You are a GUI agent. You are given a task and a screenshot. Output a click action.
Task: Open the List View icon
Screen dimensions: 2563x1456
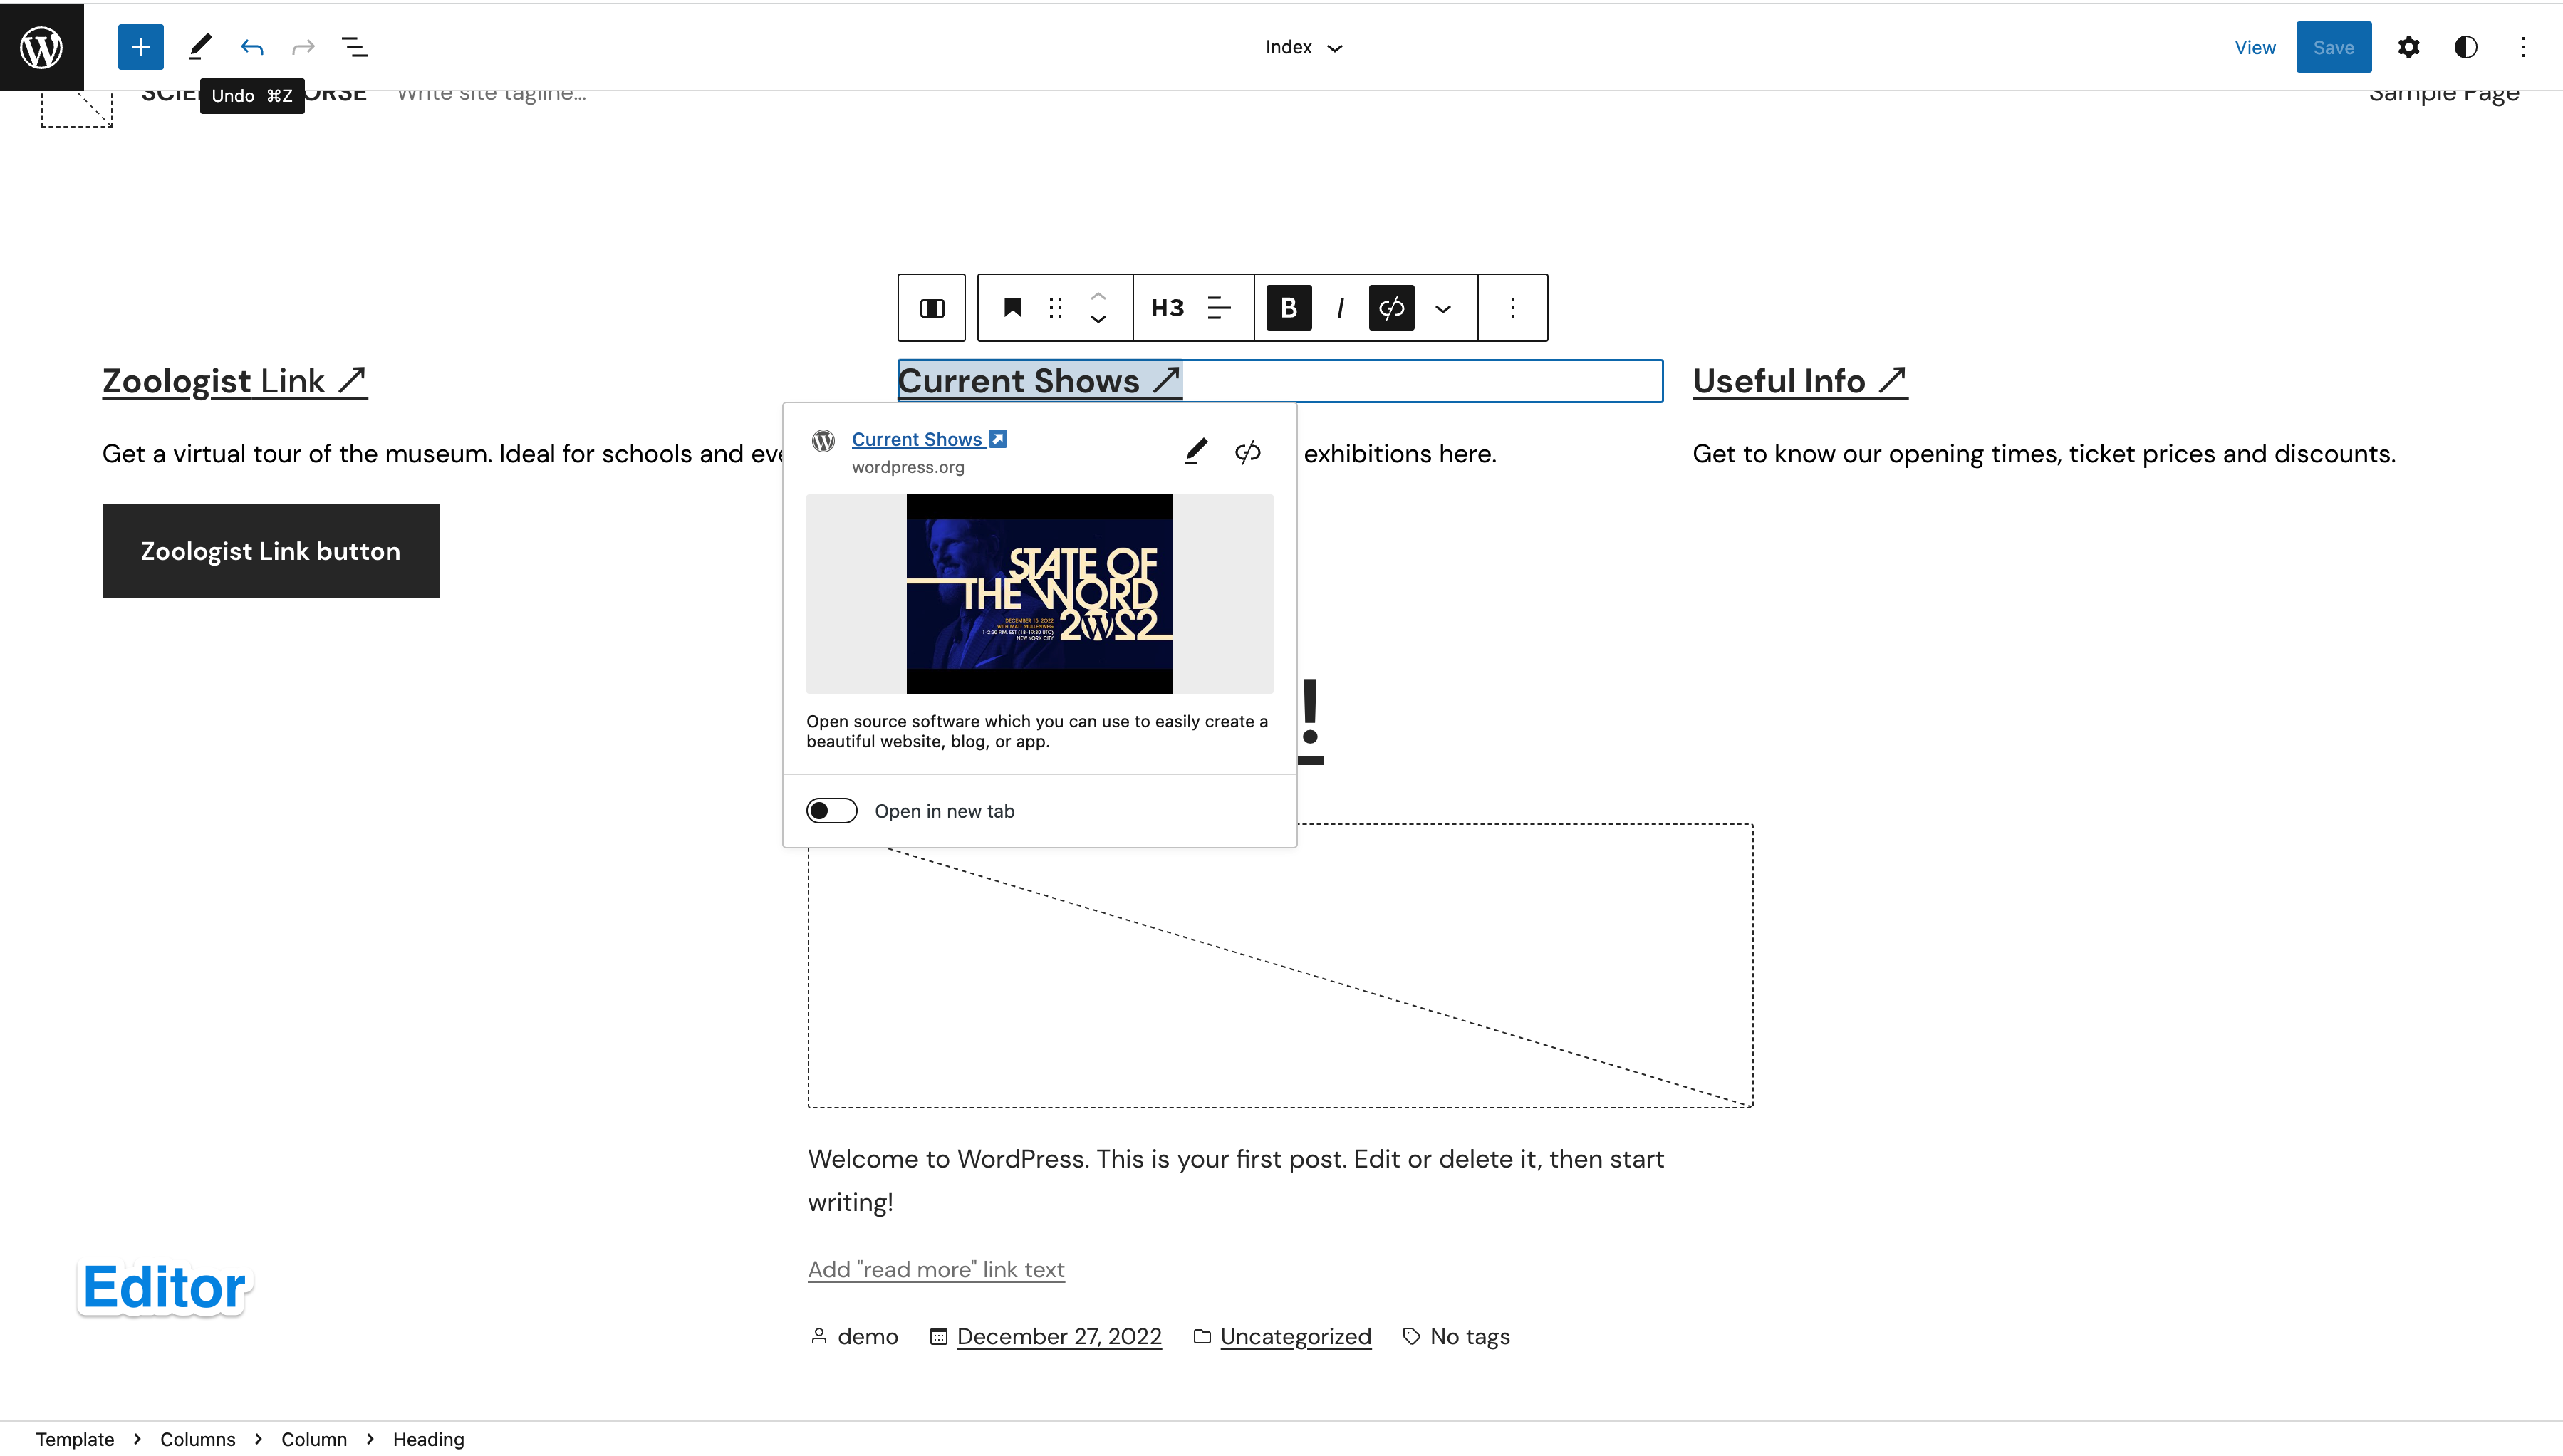354,47
